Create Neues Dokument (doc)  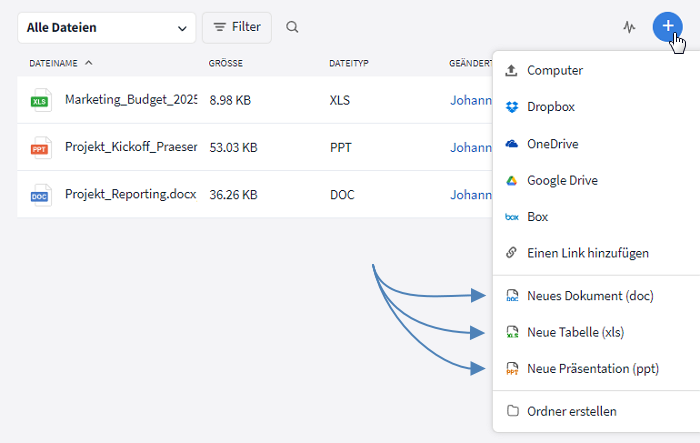coord(590,296)
